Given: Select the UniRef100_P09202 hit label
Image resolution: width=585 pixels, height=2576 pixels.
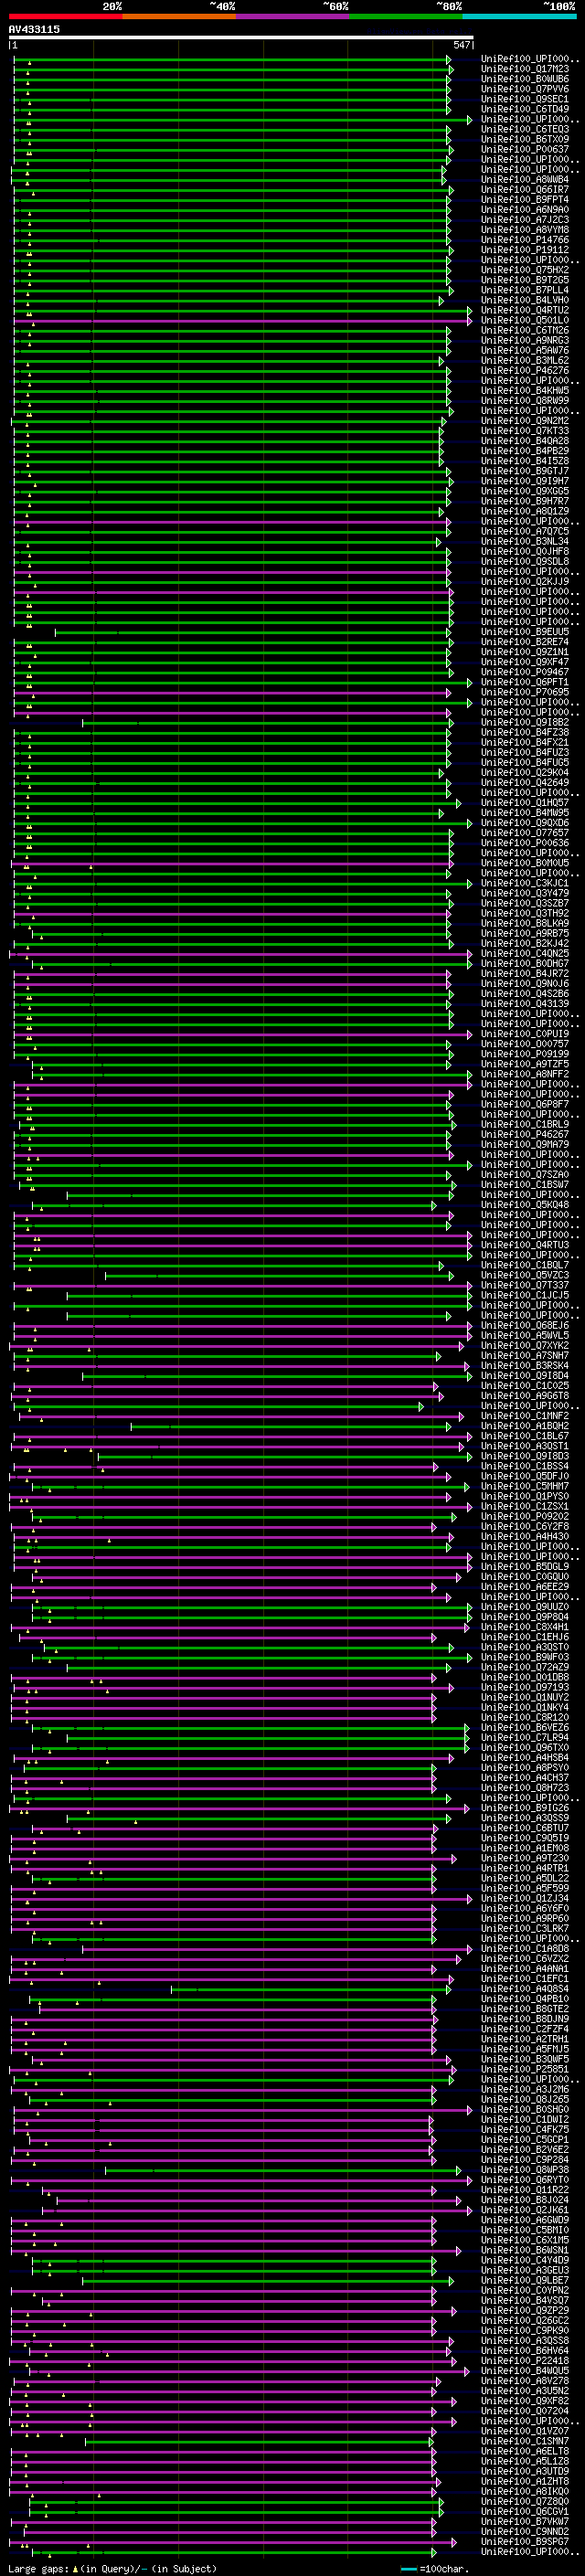Looking at the screenshot, I should (x=525, y=1516).
